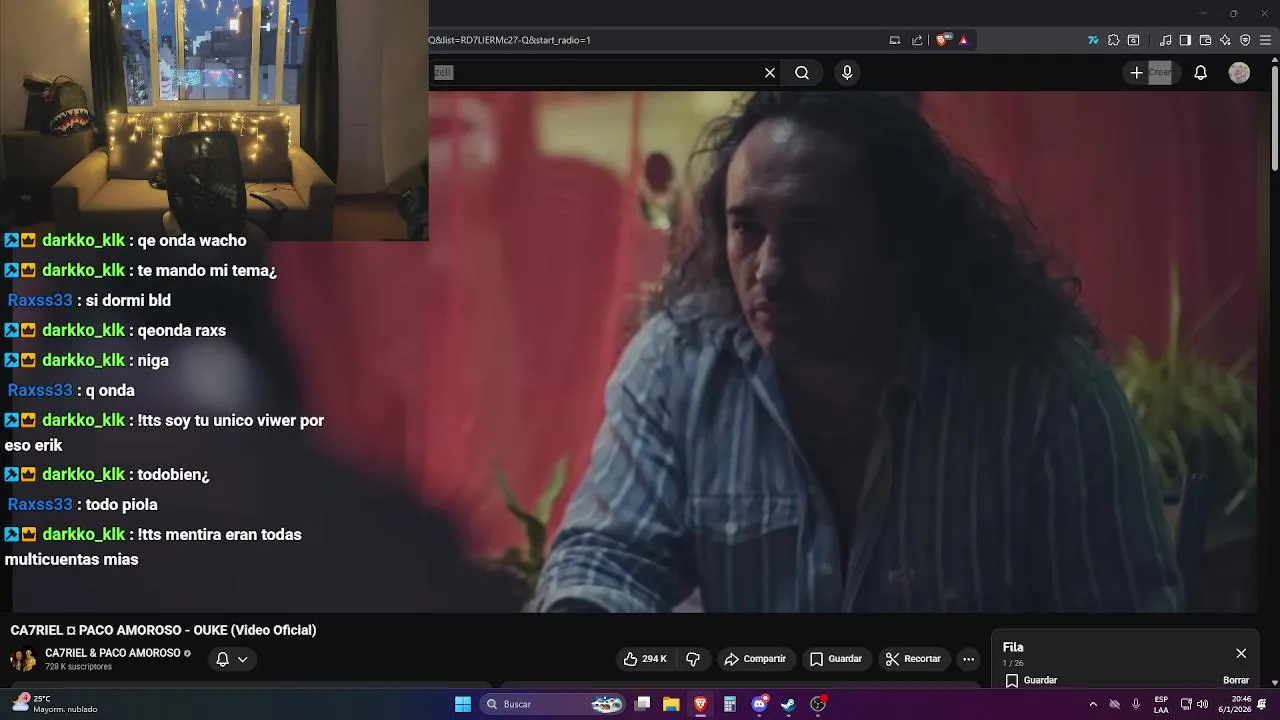Screen dimensions: 1280x720
Task: Open the browser hamburger main menu
Action: click(x=1266, y=40)
